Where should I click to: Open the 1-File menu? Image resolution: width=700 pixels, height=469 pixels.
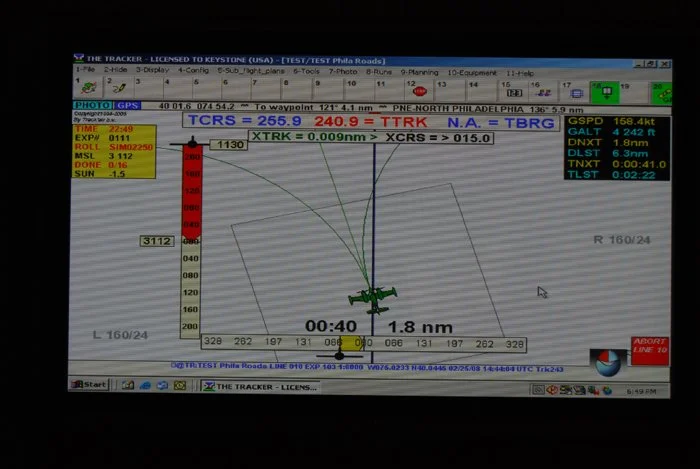coord(85,70)
